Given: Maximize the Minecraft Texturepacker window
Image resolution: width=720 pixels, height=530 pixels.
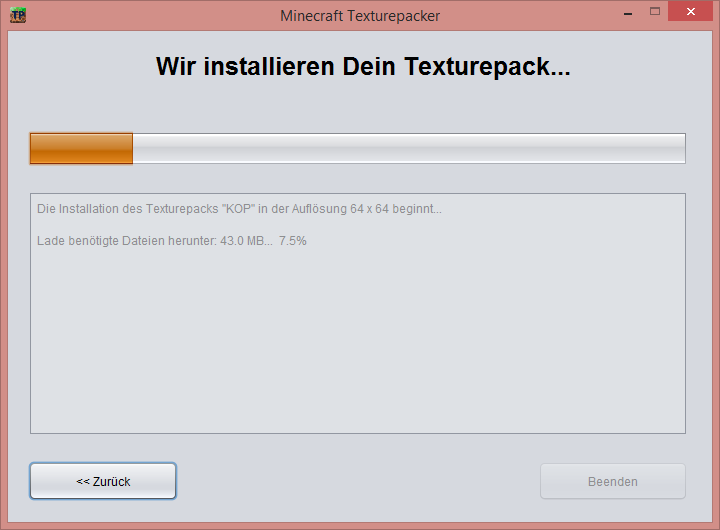Looking at the screenshot, I should (x=655, y=11).
